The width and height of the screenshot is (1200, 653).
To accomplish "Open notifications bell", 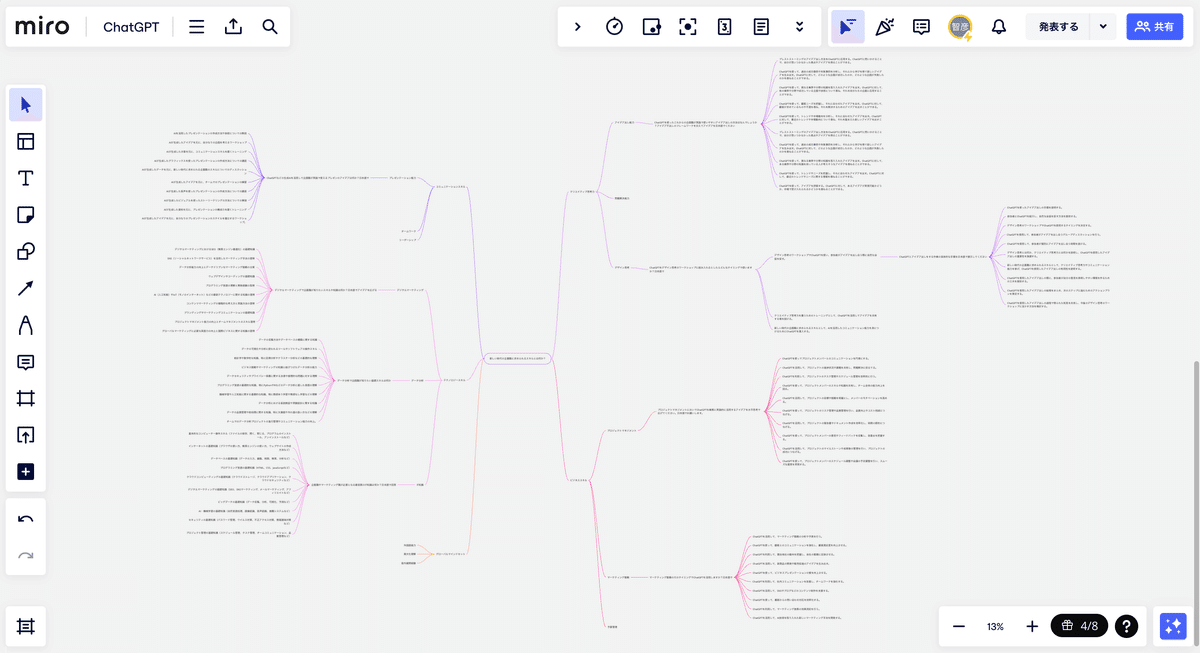I will click(x=998, y=27).
